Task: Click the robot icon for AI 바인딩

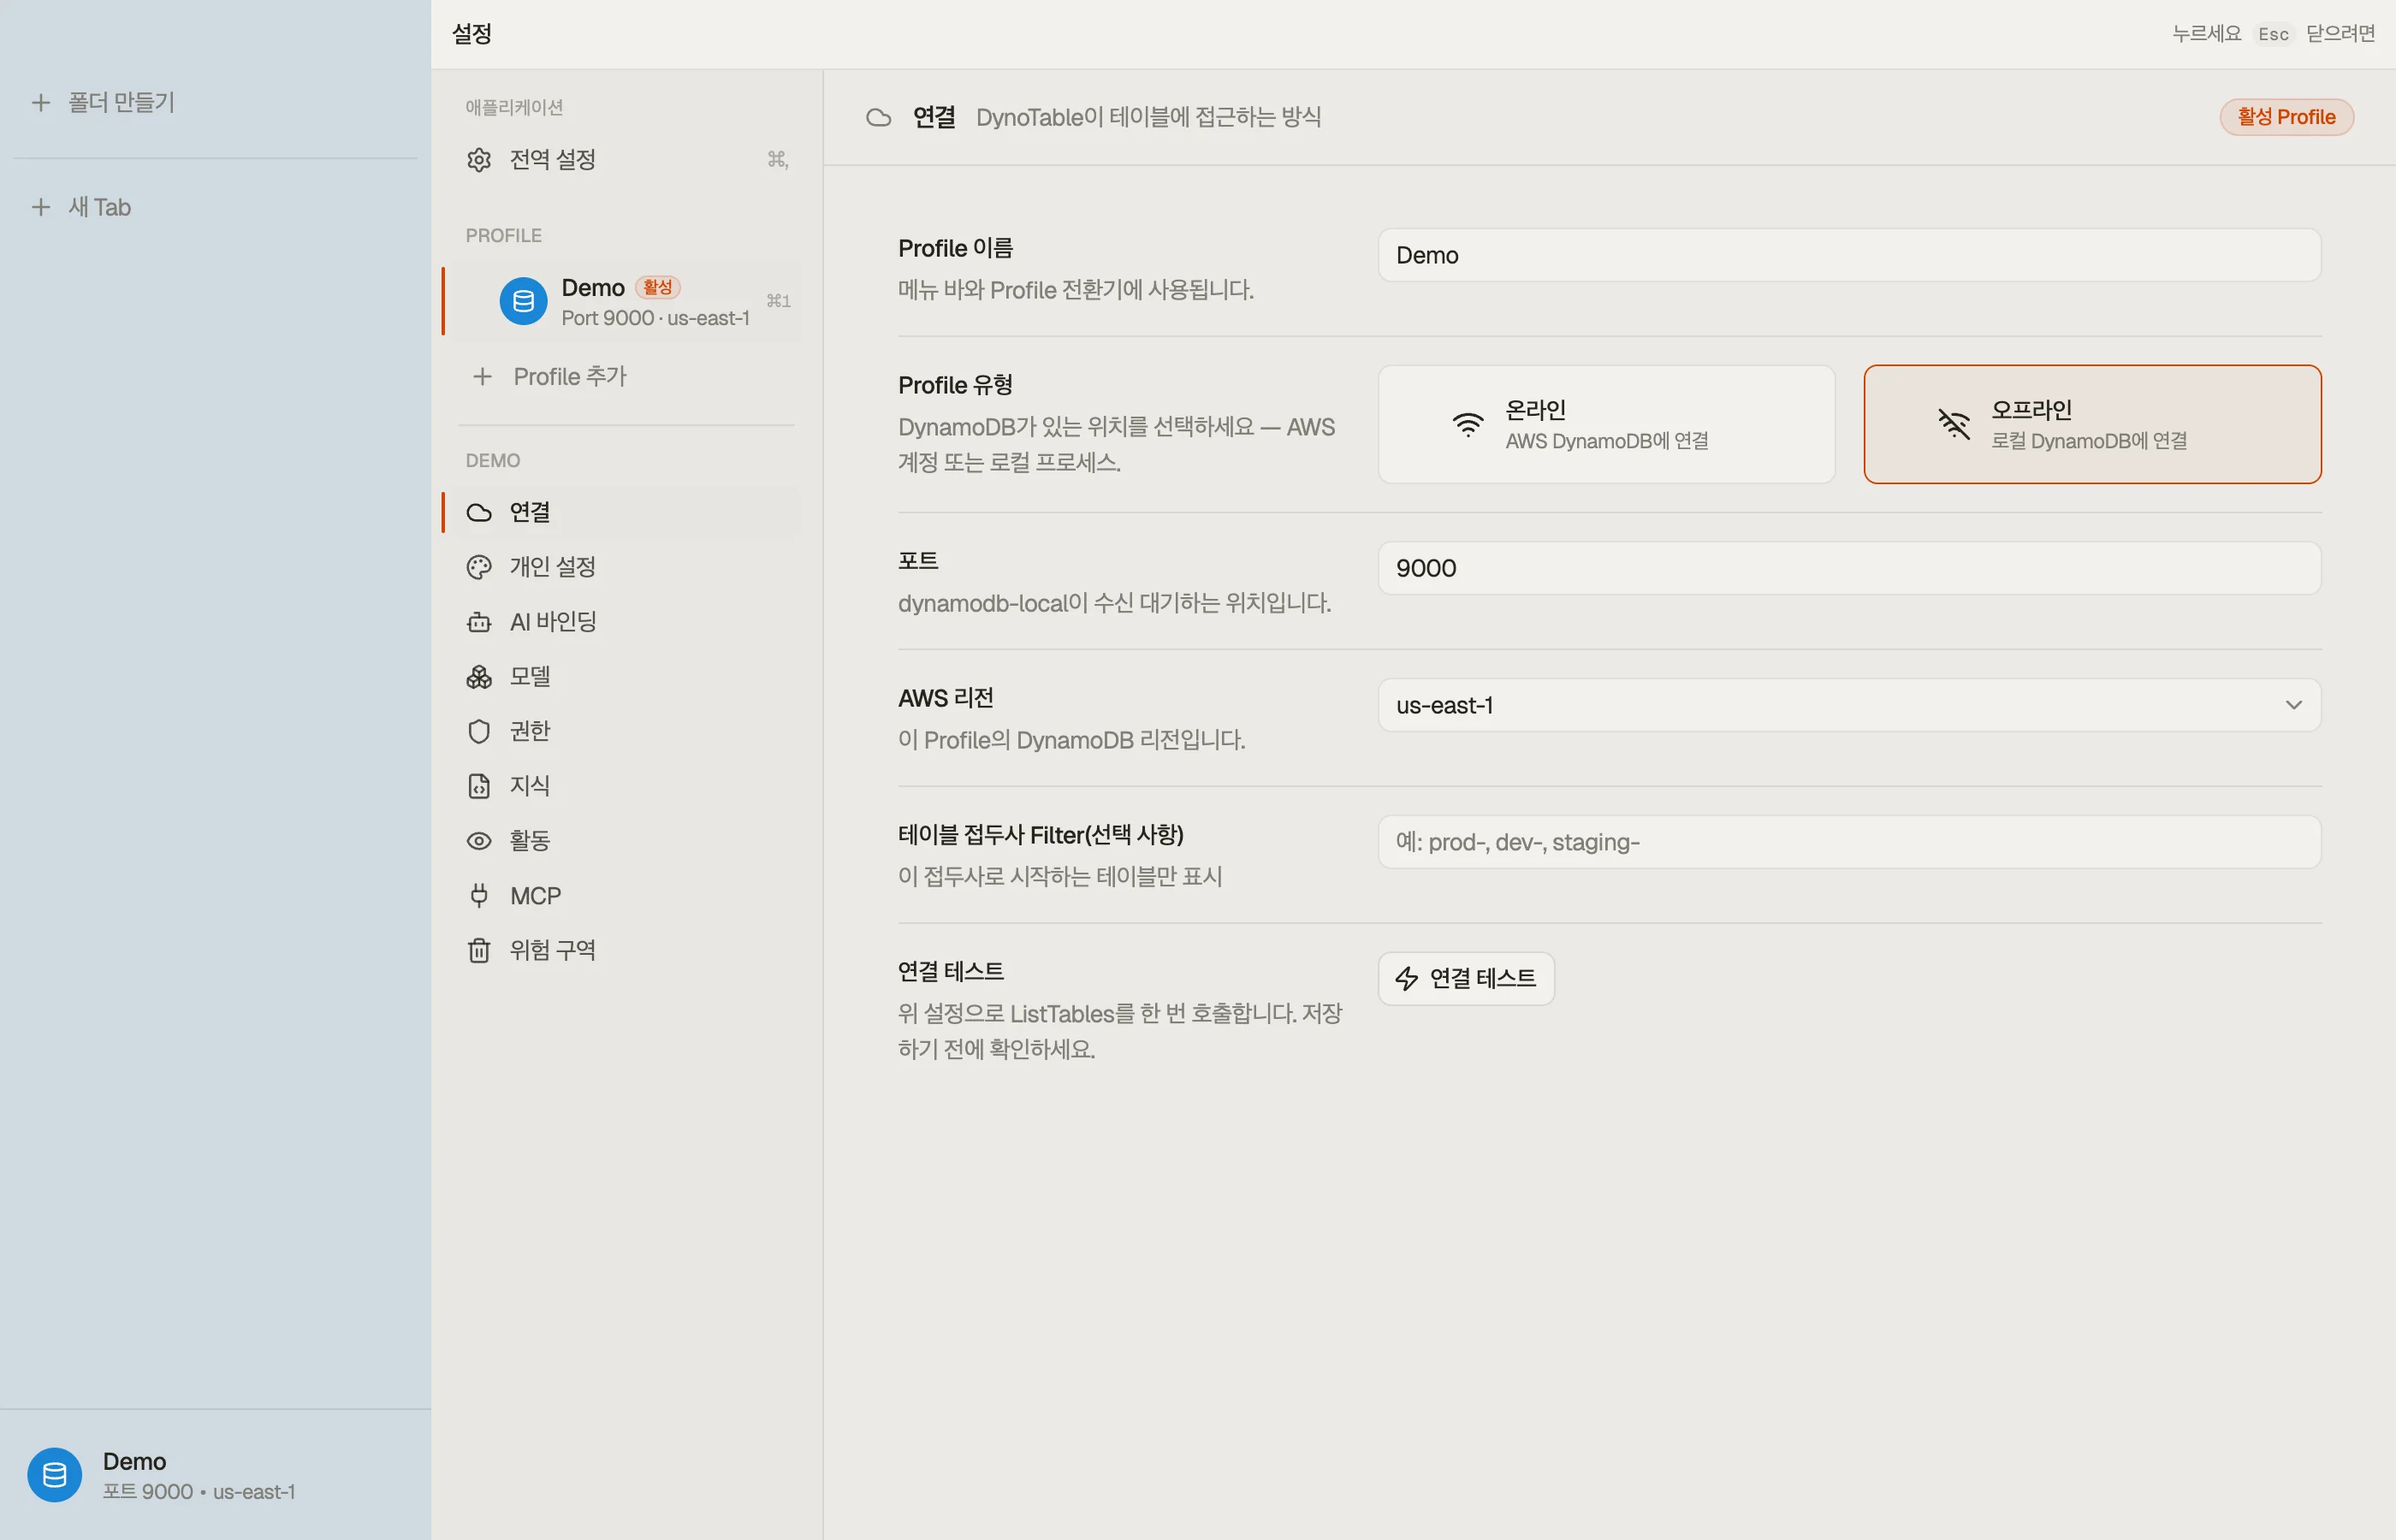Action: (x=479, y=622)
